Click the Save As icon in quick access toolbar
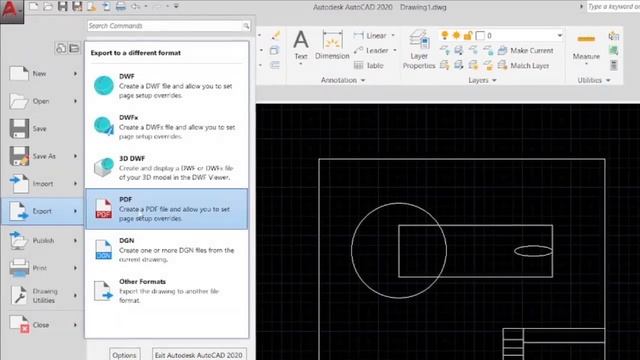 (x=77, y=6)
